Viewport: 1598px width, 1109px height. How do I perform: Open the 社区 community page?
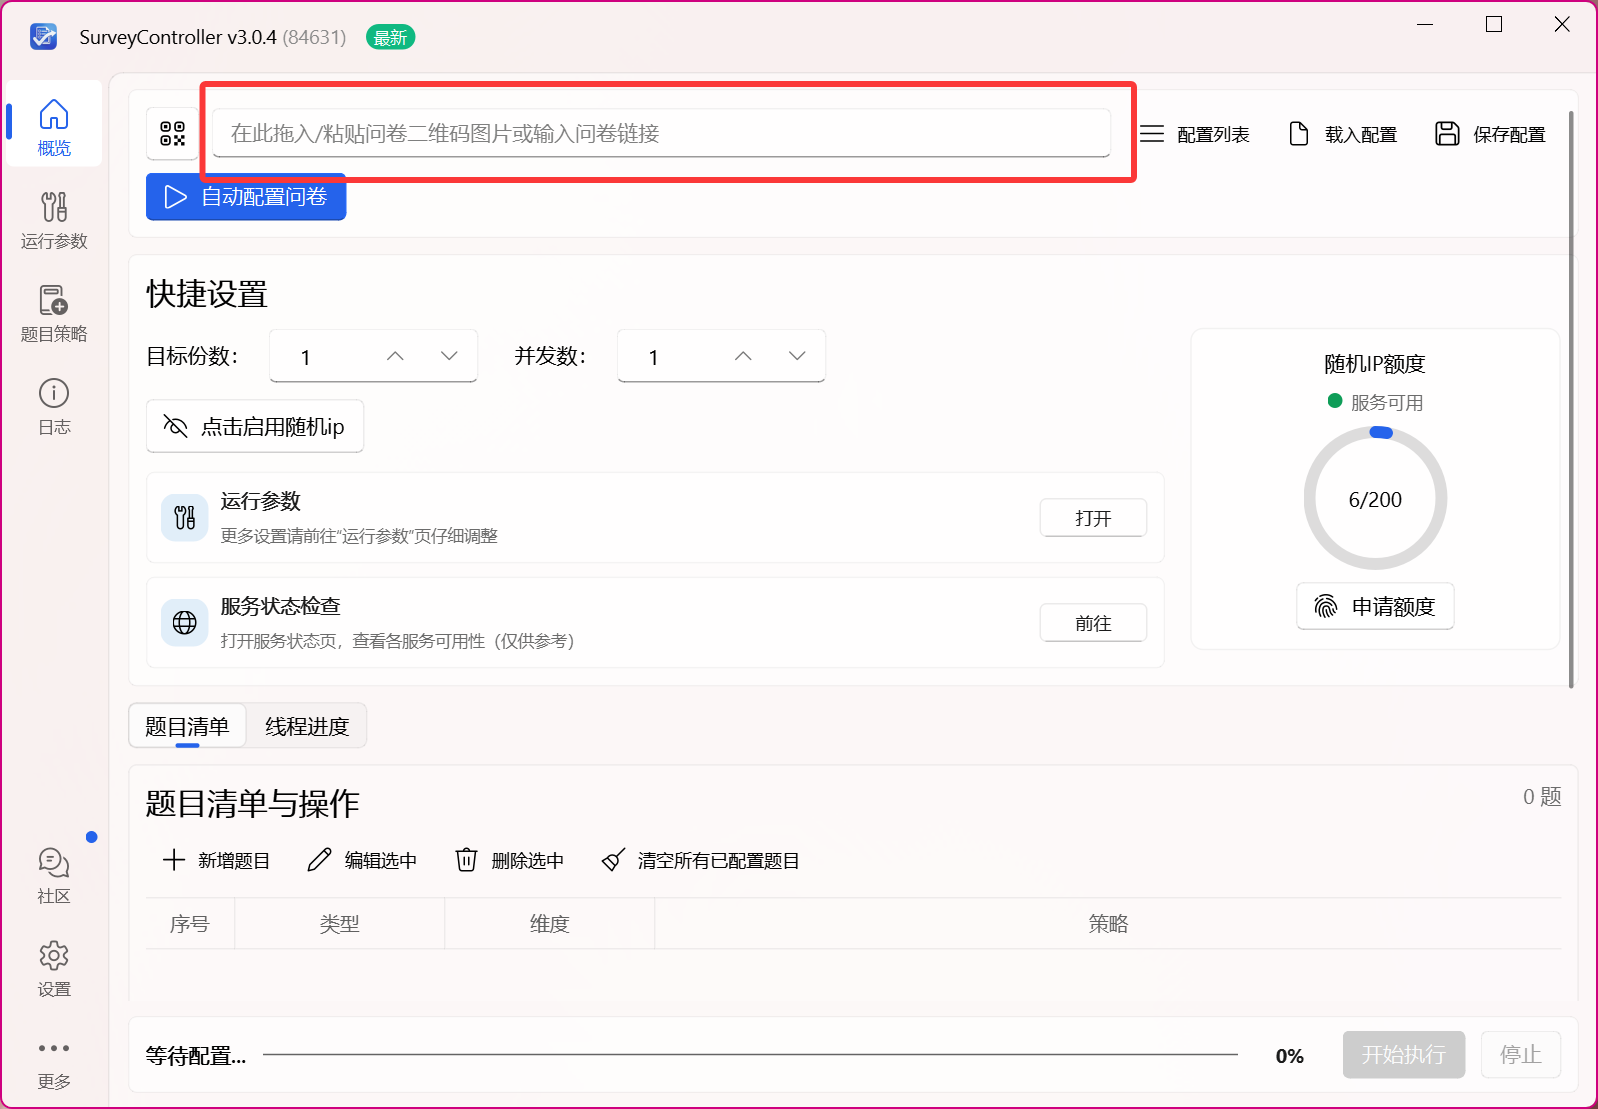(x=54, y=875)
